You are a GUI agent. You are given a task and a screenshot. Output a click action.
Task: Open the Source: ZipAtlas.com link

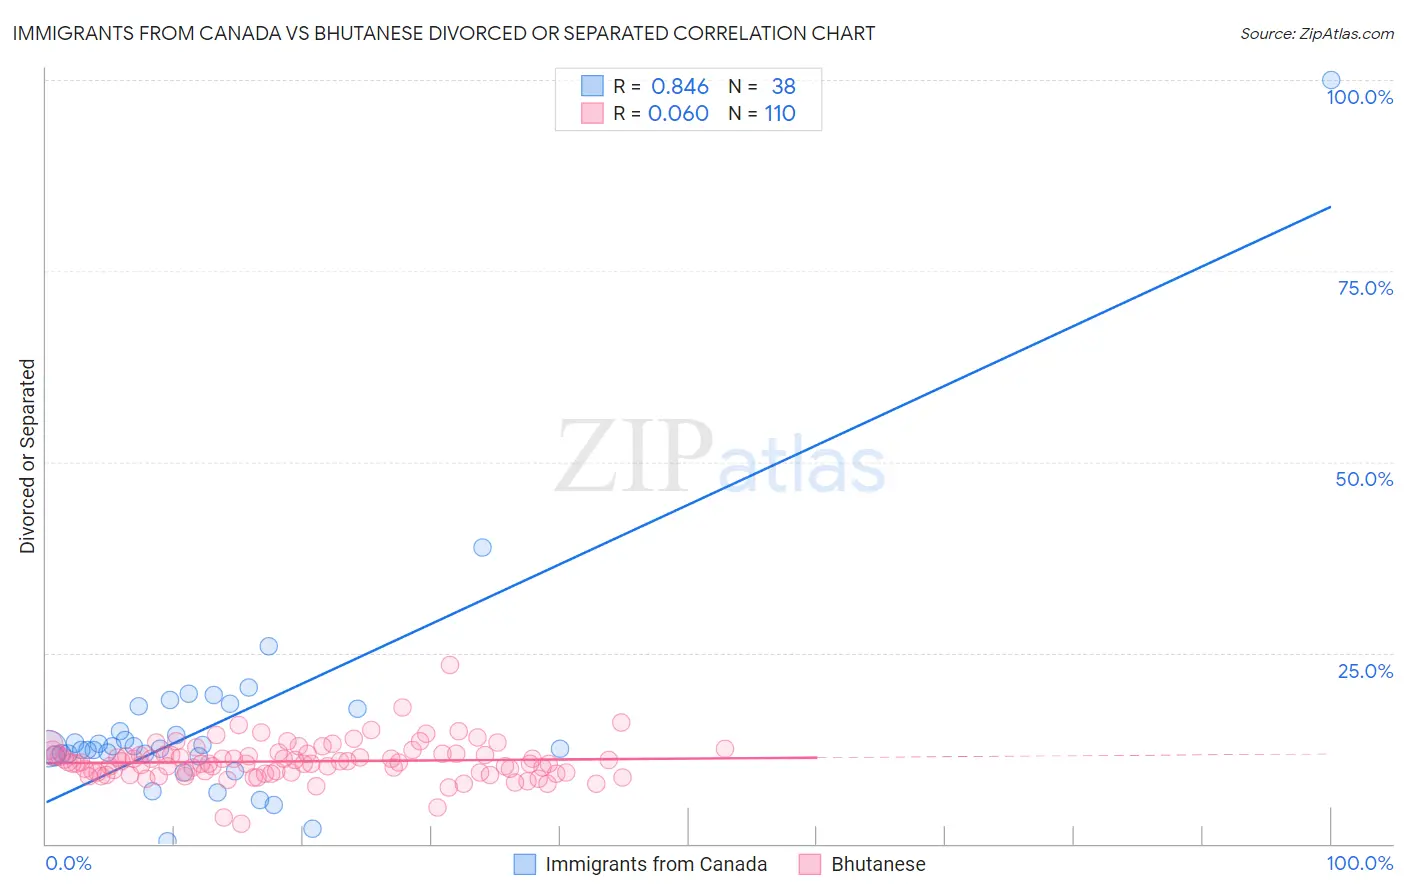point(1317,33)
